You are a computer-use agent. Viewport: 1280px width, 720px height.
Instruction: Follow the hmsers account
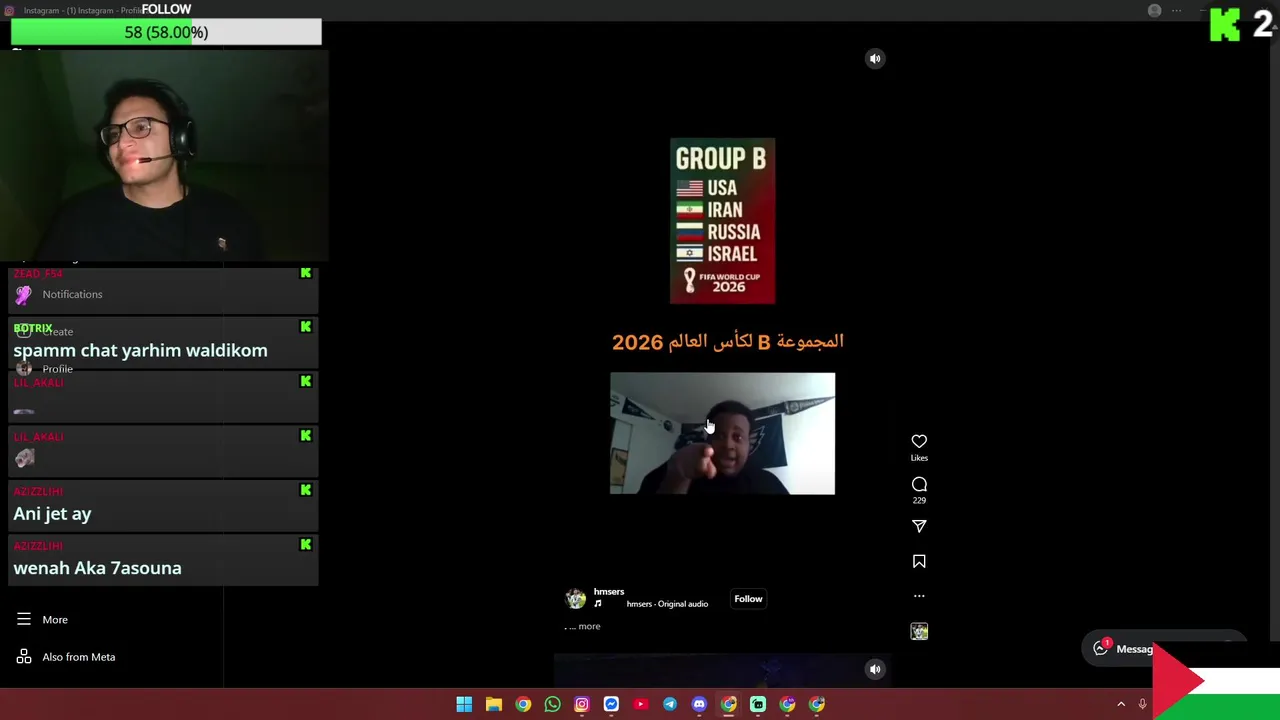(748, 599)
